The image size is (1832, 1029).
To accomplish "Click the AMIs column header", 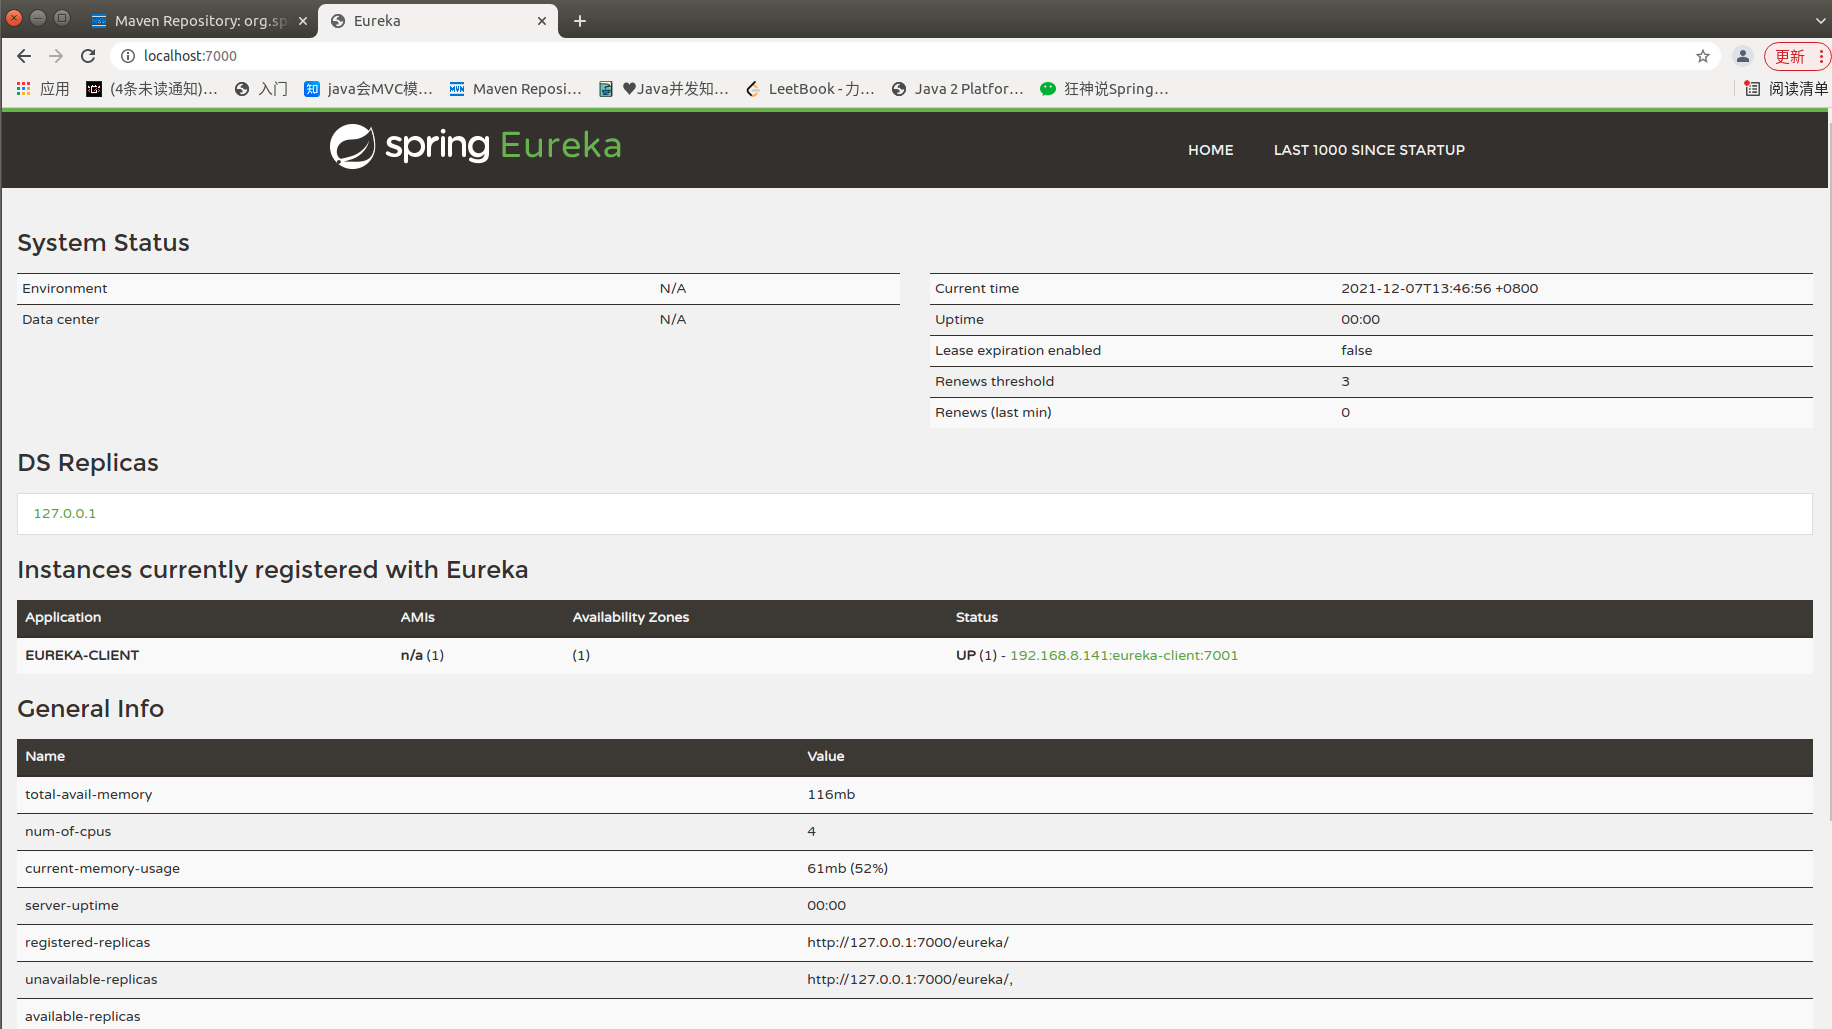I will click(x=418, y=617).
